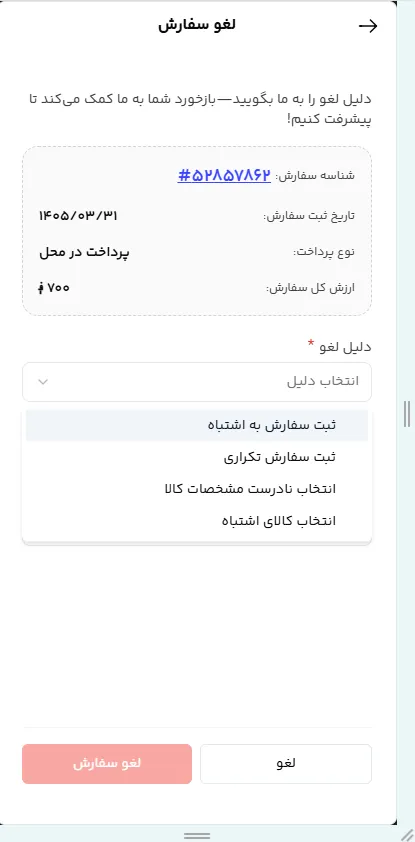Image resolution: width=415 pixels, height=842 pixels.
Task: Click the order date ۱۴۰۵/۰۳/۳۱
Action: coord(79,216)
